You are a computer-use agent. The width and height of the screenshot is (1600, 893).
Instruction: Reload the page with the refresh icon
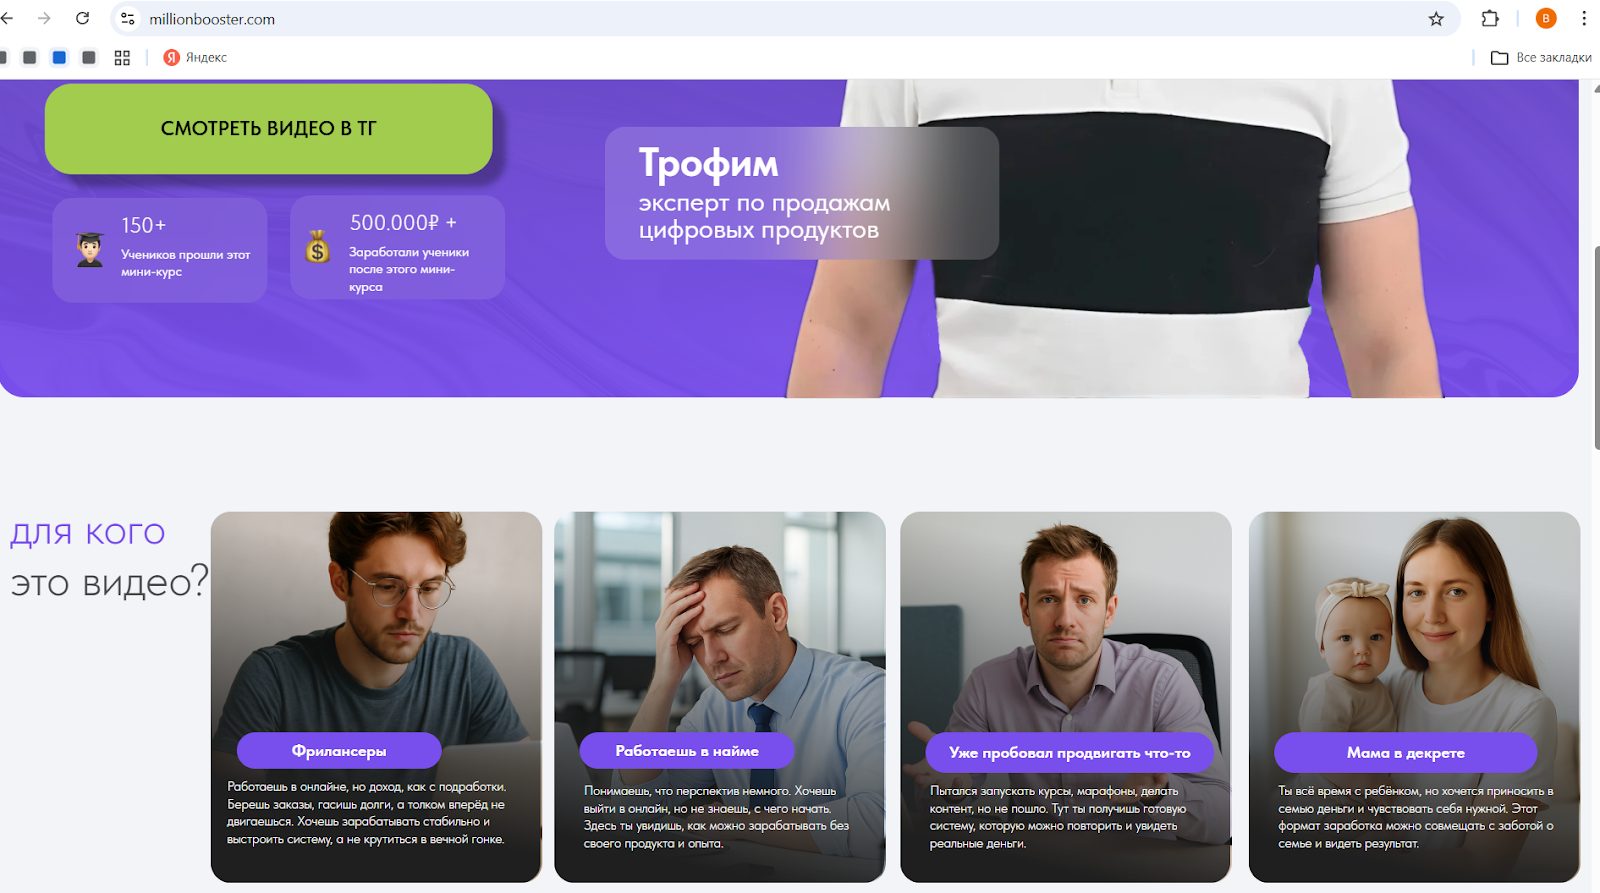point(83,18)
